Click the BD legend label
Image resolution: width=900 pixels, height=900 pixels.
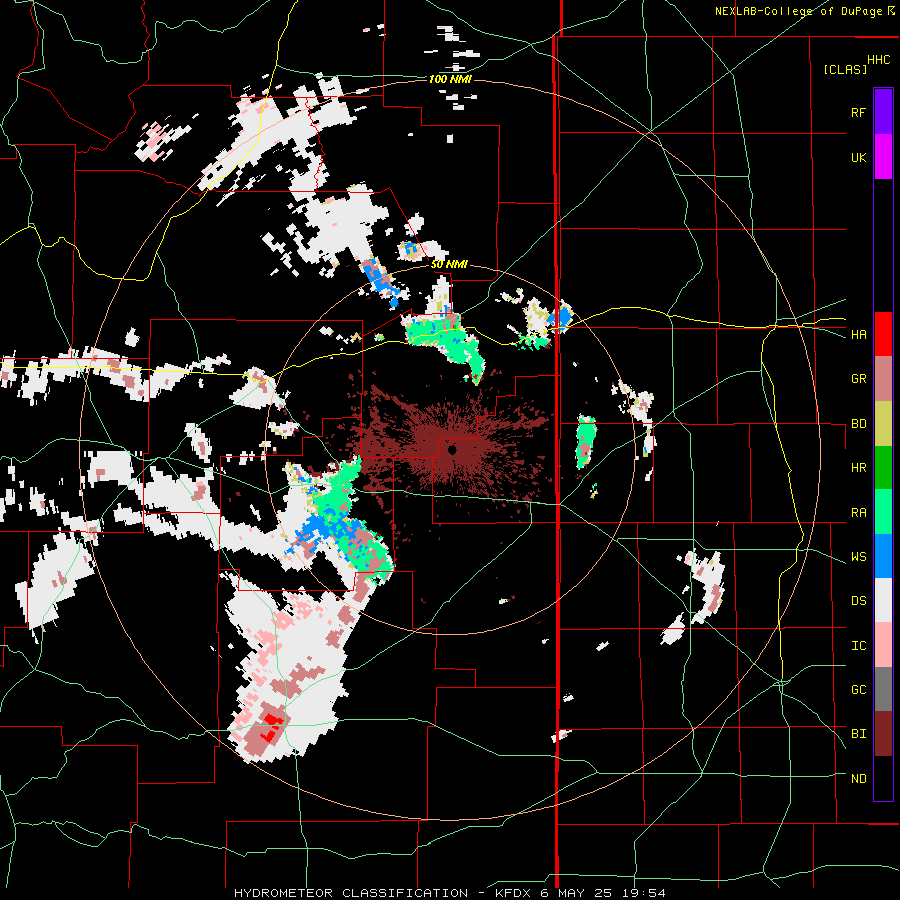click(858, 424)
